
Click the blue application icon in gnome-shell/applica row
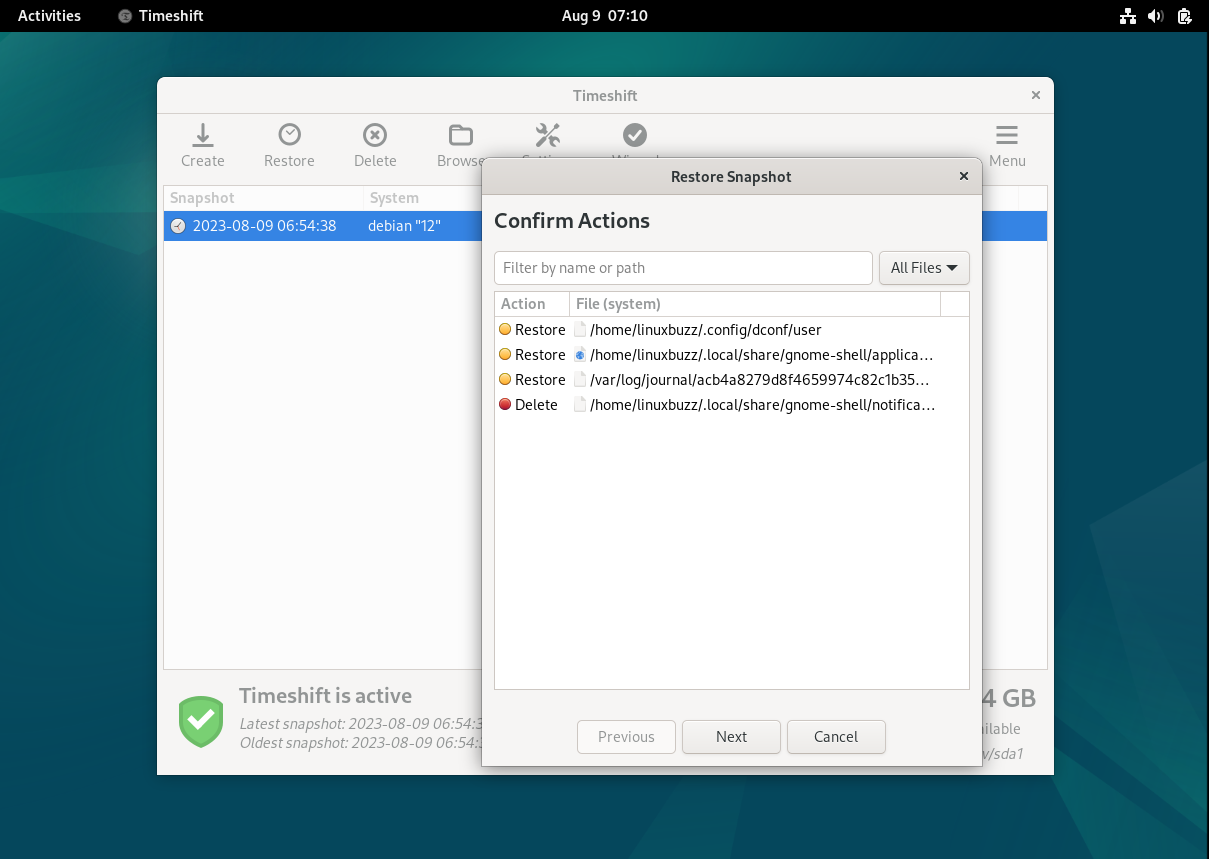point(580,355)
